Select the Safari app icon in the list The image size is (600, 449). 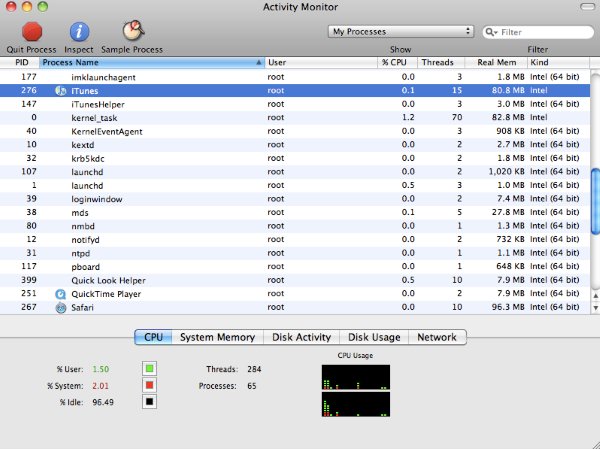pos(60,307)
